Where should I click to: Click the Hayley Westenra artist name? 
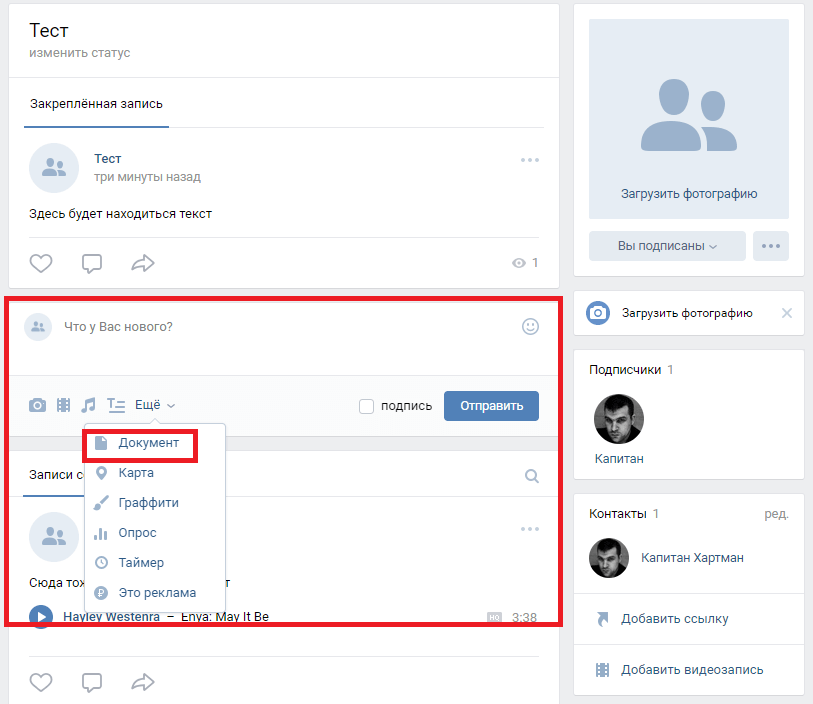tap(111, 616)
